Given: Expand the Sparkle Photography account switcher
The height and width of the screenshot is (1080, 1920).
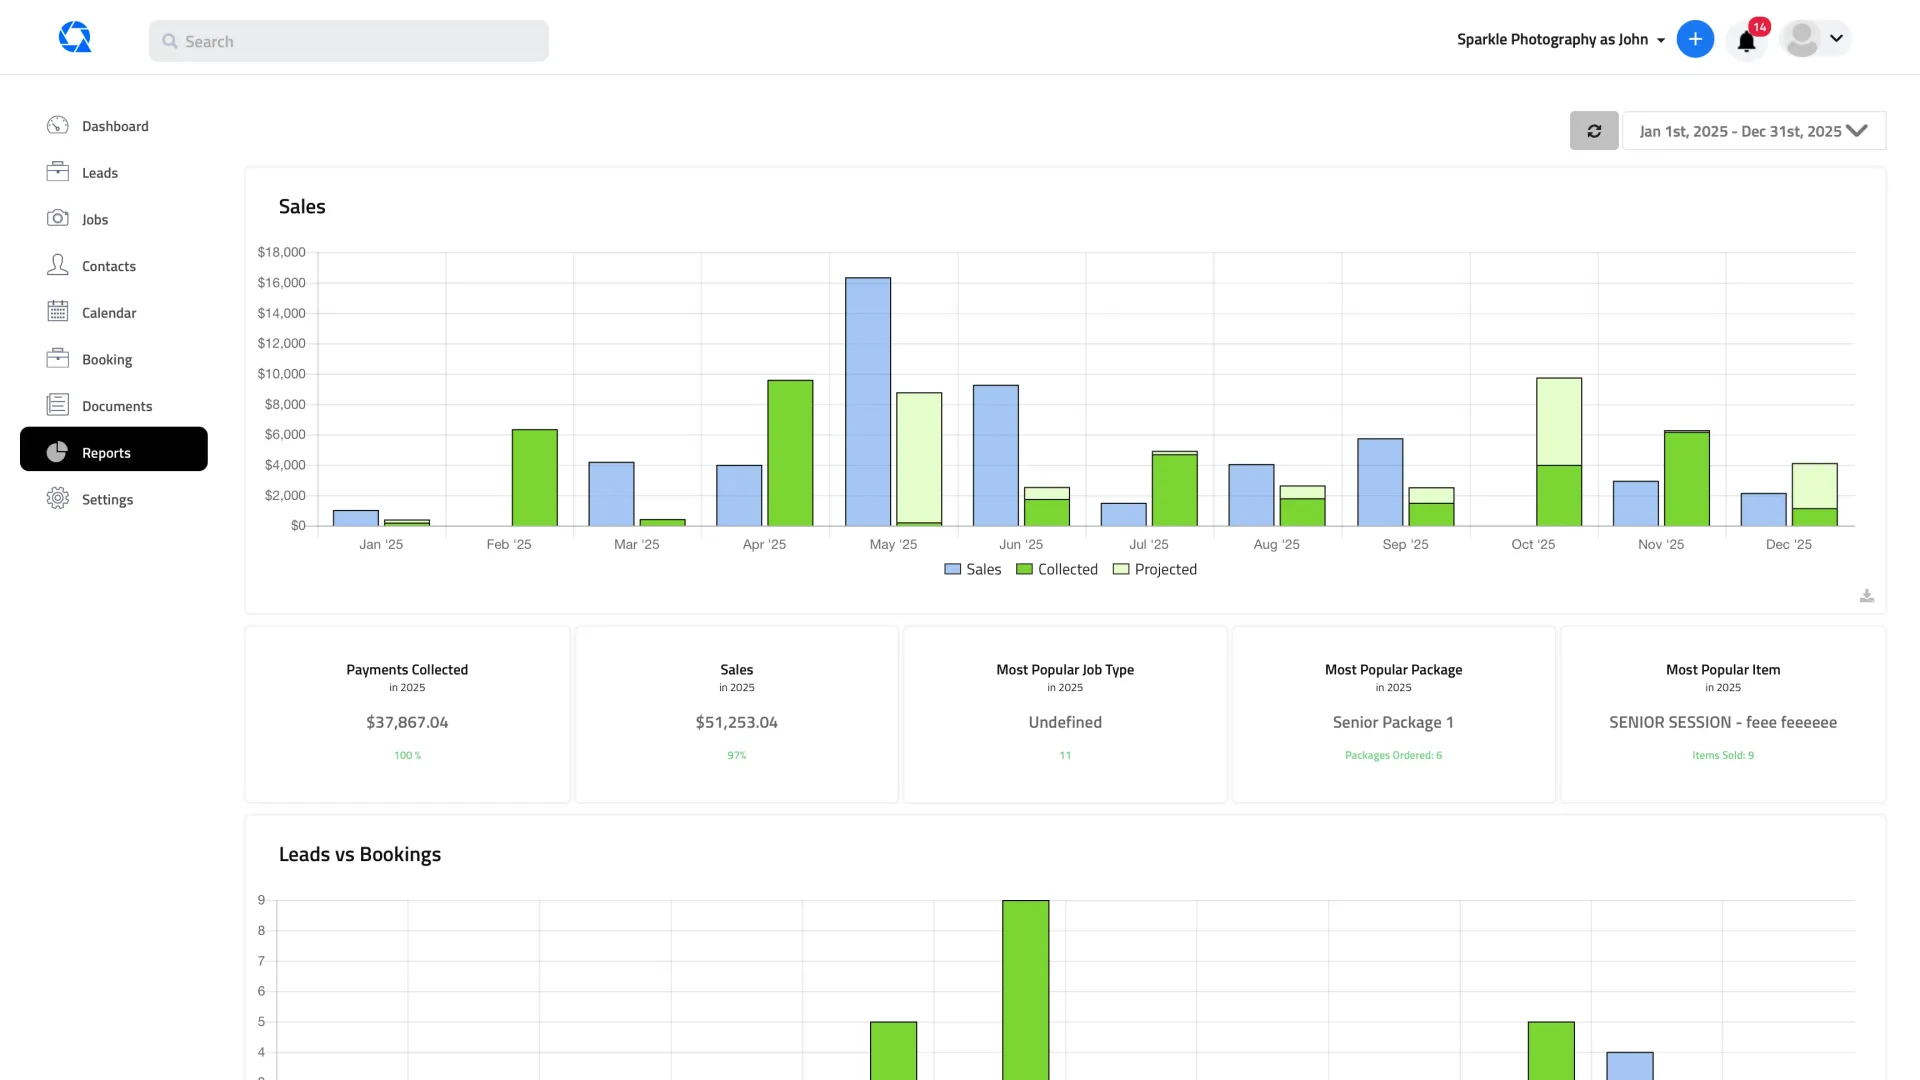Looking at the screenshot, I should click(1559, 39).
